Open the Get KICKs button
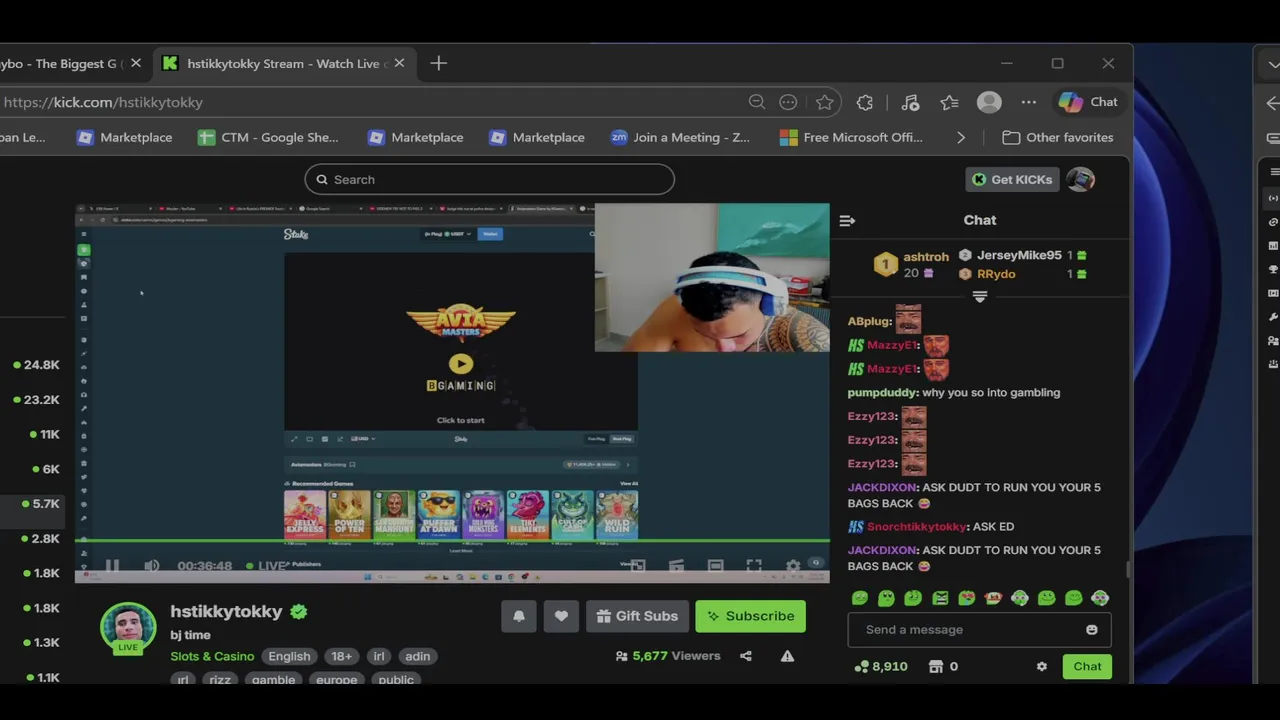1280x720 pixels. [1012, 180]
